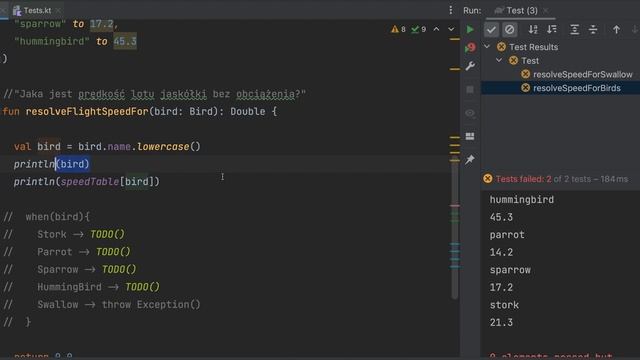
Task: Rerun tests with the green play icon
Action: 470,29
